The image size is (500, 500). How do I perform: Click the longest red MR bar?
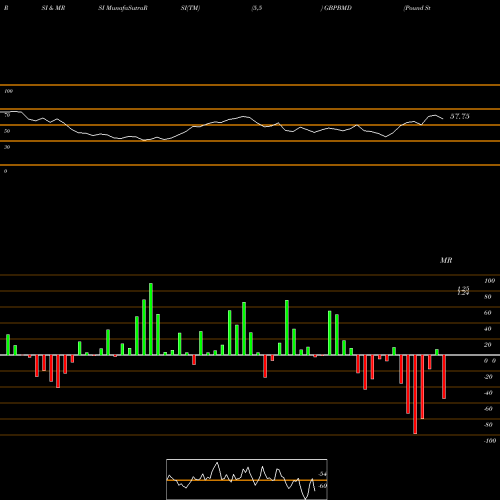(x=415, y=394)
